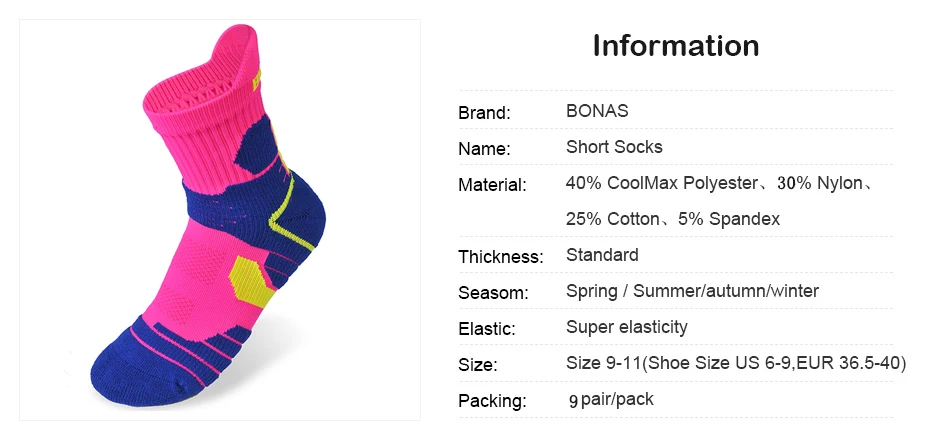Image resolution: width=930 pixels, height=440 pixels.
Task: Click the Size 9-11 shoe size text
Action: 735,364
